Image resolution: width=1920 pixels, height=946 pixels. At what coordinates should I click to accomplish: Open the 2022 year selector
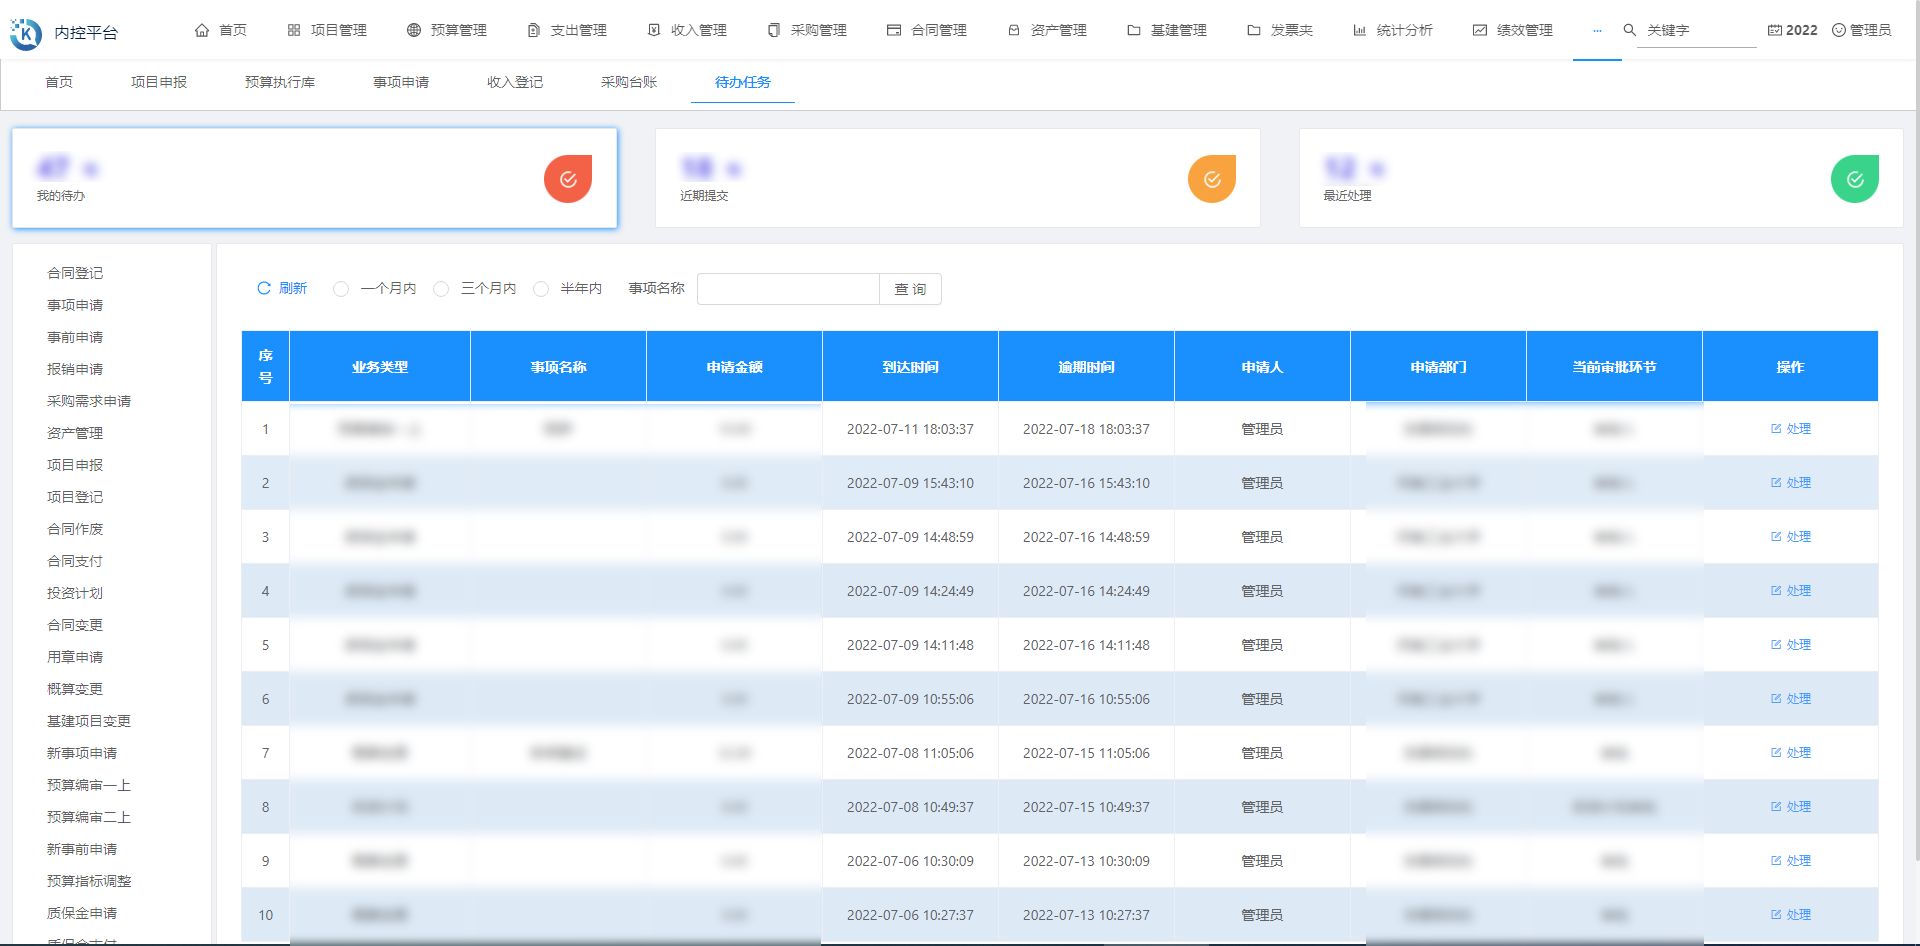[x=1793, y=30]
